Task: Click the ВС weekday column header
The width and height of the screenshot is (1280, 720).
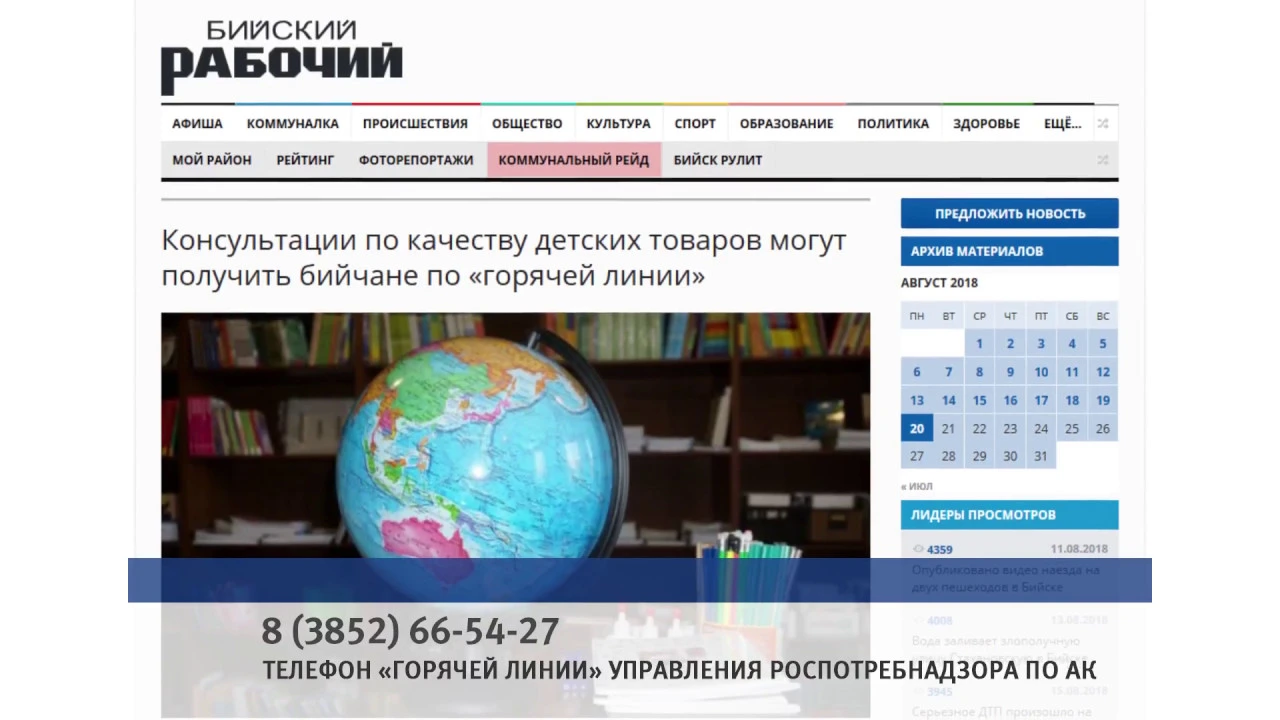Action: [x=1103, y=316]
